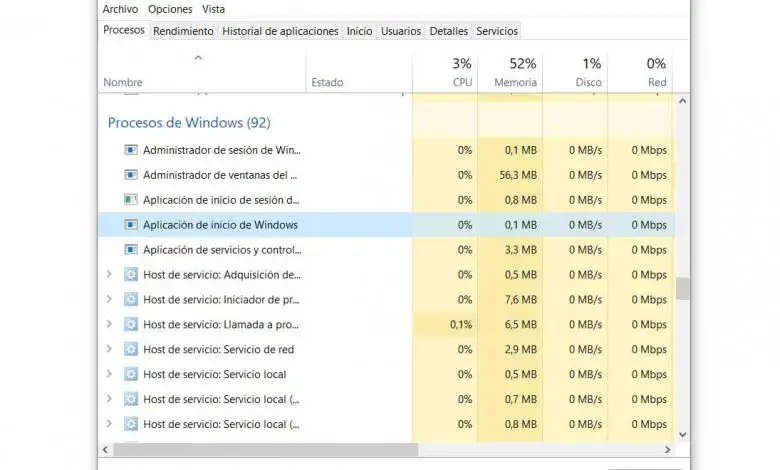Click the Aplicación de servicios y control icon

click(x=130, y=250)
